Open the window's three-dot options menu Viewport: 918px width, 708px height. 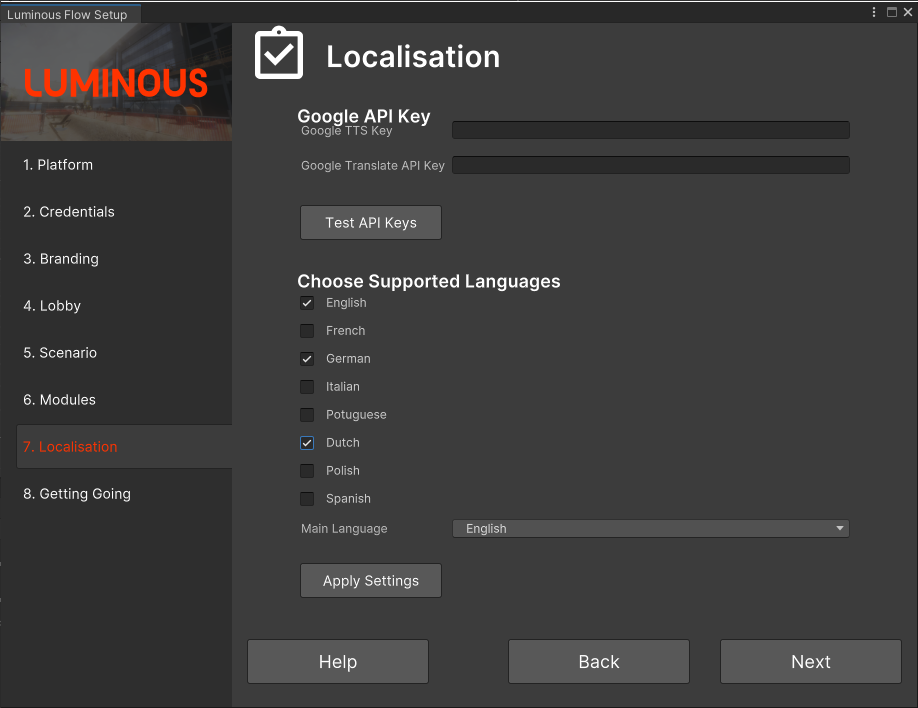(x=875, y=13)
